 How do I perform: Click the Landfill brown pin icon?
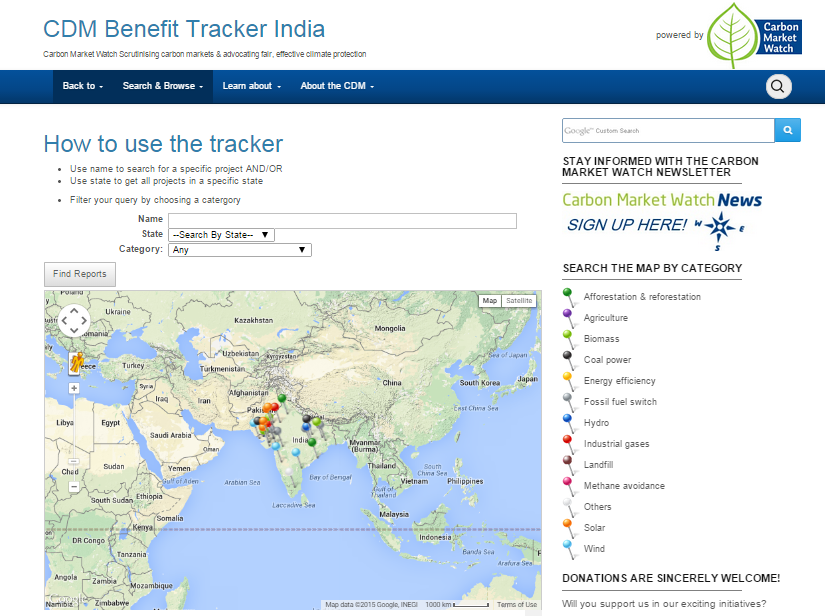click(x=568, y=466)
